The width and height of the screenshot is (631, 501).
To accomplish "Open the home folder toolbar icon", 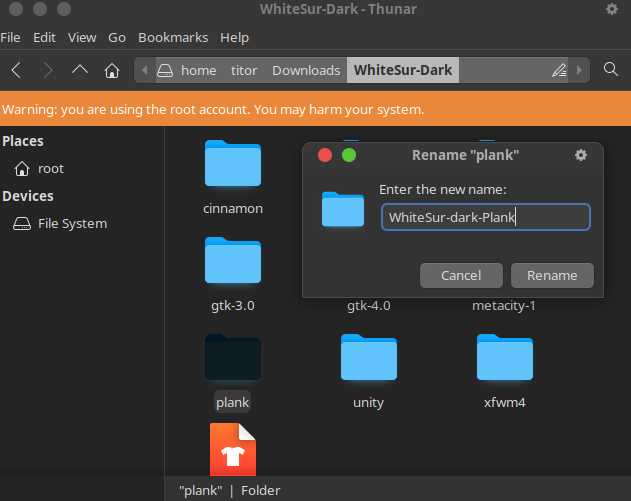I will [112, 70].
